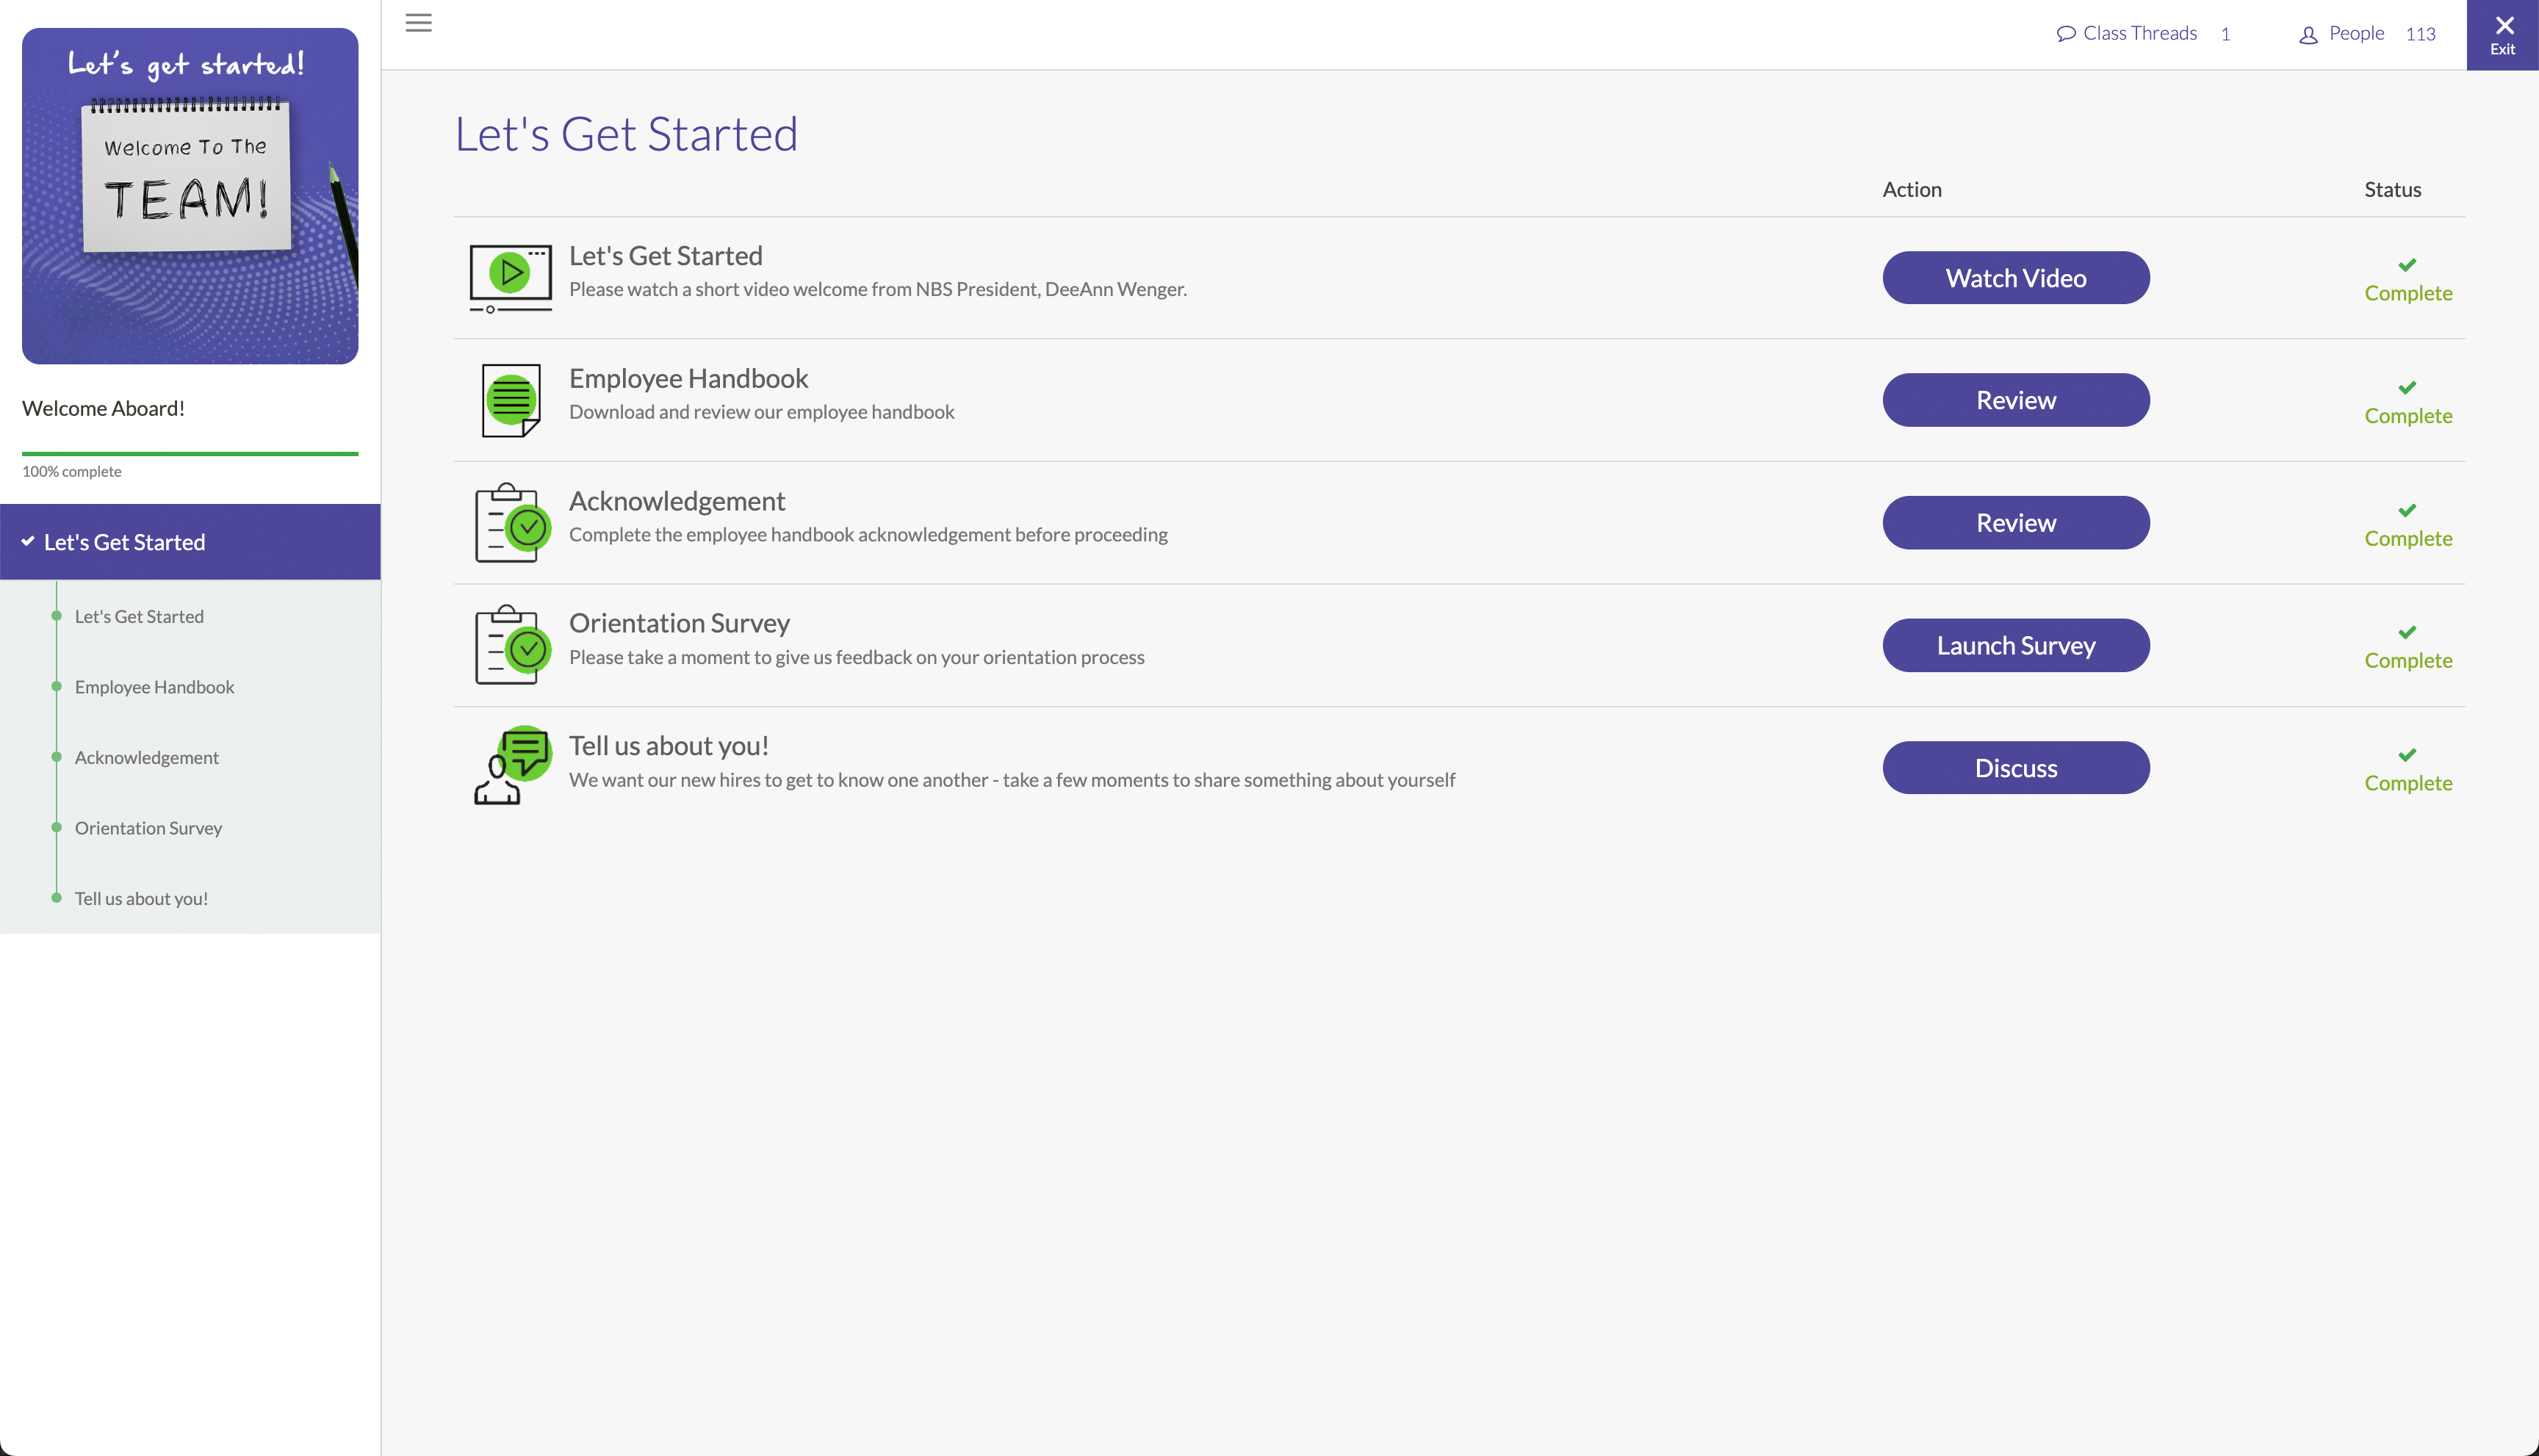
Task: Select Acknowledgement in sidebar tree
Action: point(146,758)
